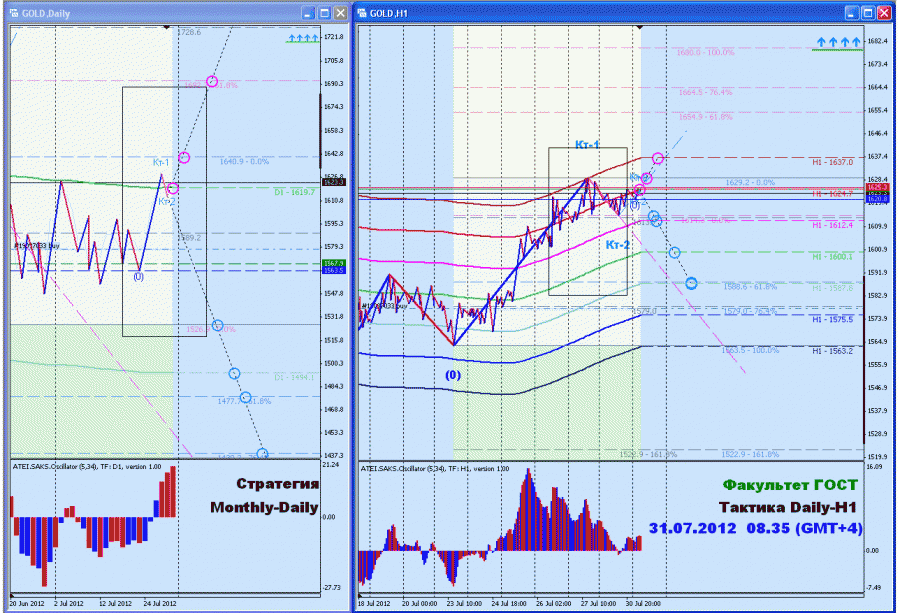Click the 'Стратегия' text label
The height and width of the screenshot is (613, 900).
click(x=277, y=484)
